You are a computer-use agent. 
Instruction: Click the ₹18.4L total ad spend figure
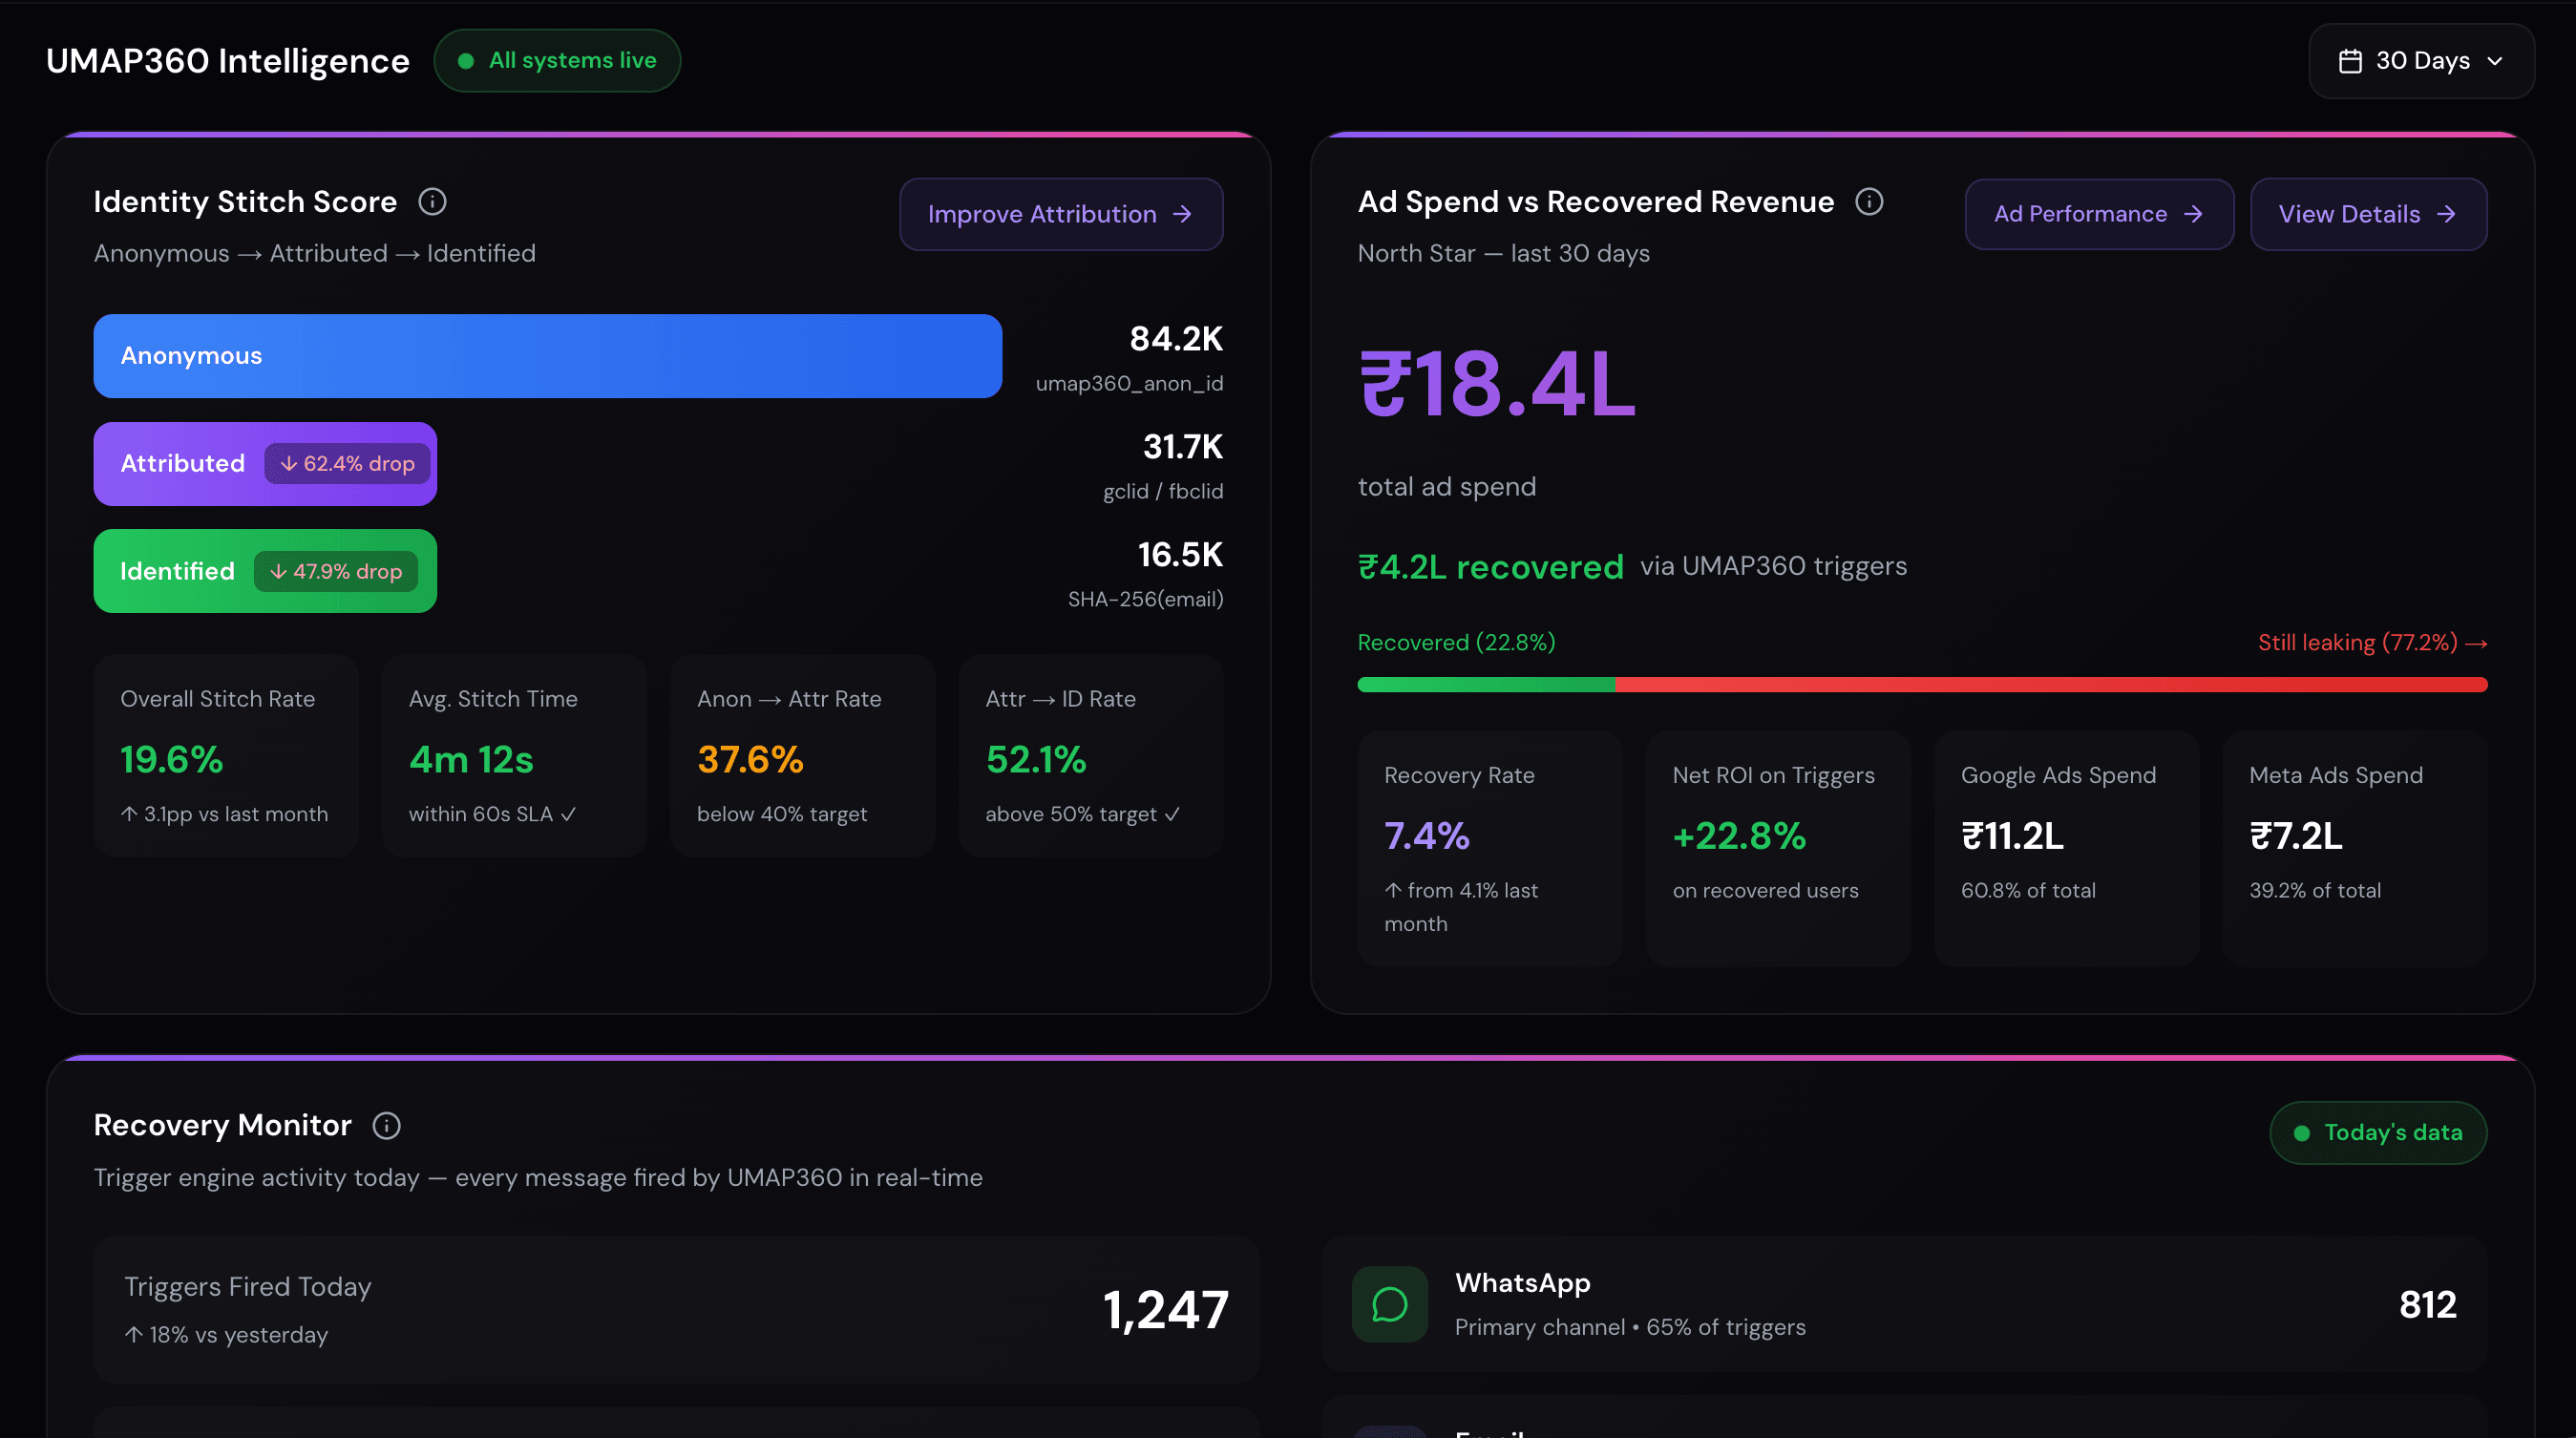1496,385
